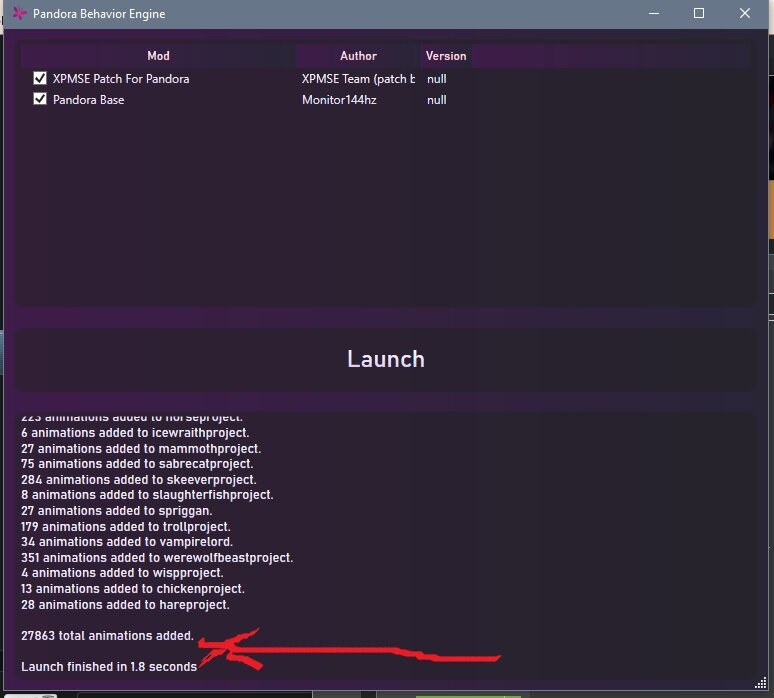Viewport: 774px width, 698px height.
Task: Click log line about sabrecatproject
Action: (x=137, y=464)
